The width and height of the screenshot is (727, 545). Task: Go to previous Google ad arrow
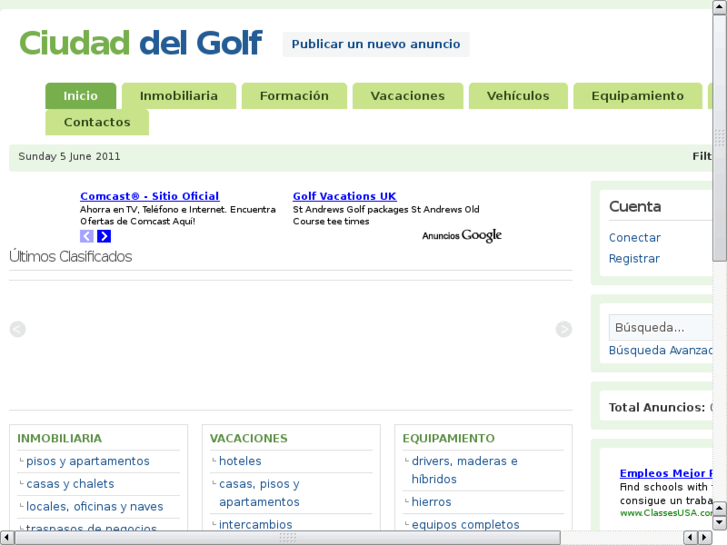(x=87, y=236)
